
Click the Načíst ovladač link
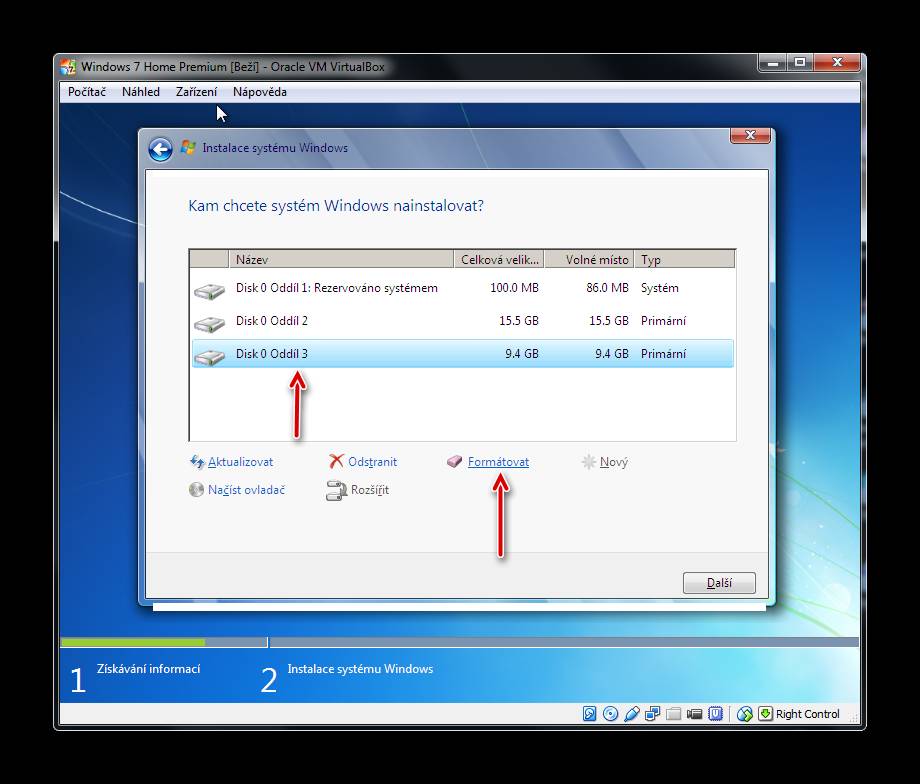coord(246,489)
